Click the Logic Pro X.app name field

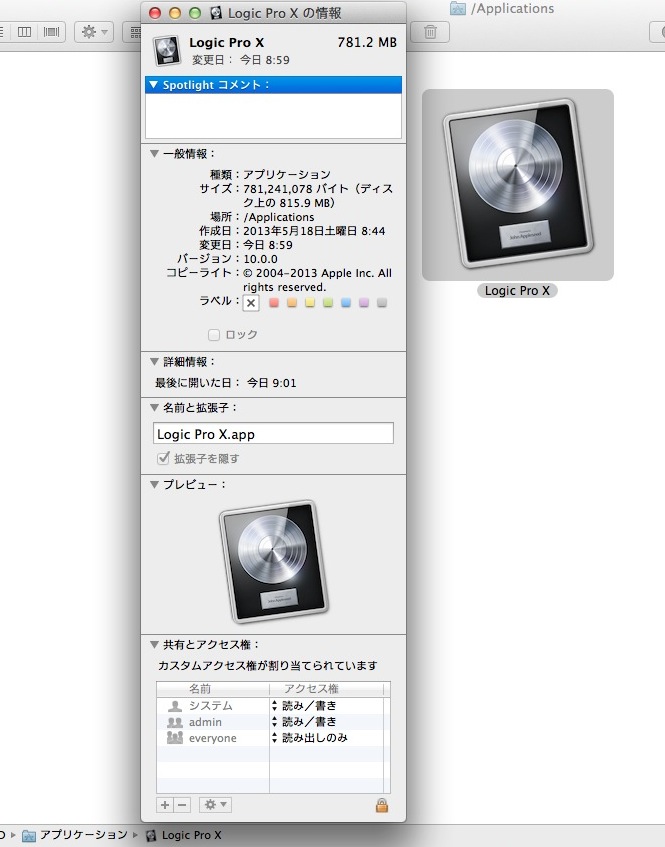point(273,433)
